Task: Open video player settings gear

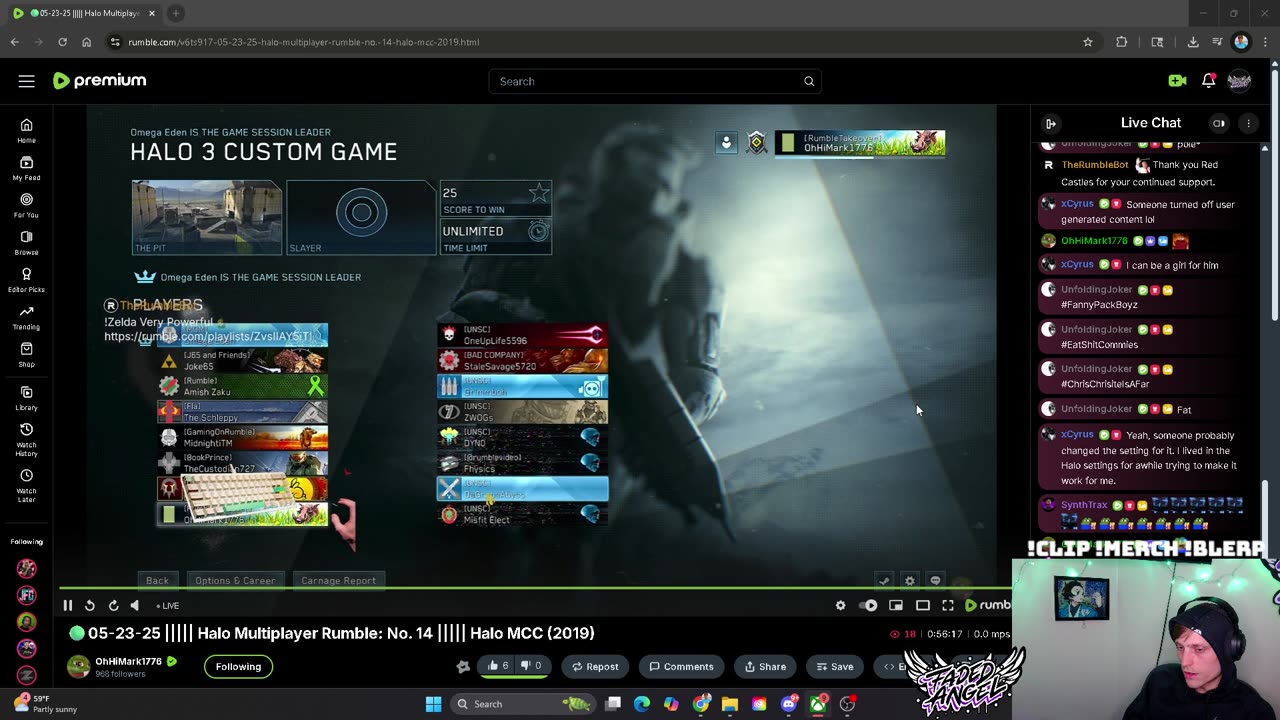Action: click(x=840, y=605)
